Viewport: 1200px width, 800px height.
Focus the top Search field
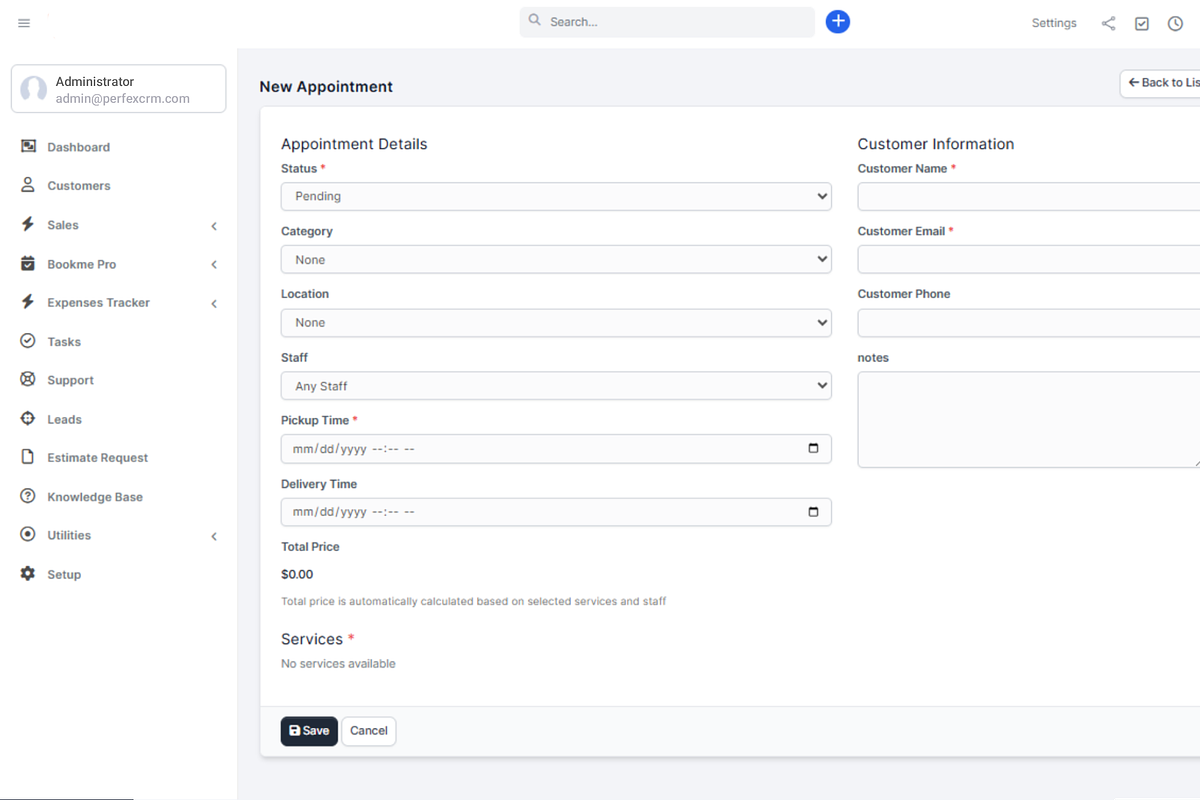tap(667, 22)
